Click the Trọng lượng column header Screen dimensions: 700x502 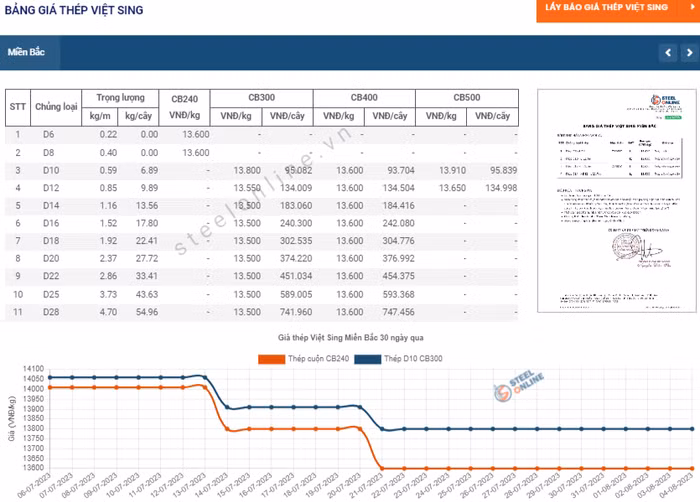coord(120,98)
